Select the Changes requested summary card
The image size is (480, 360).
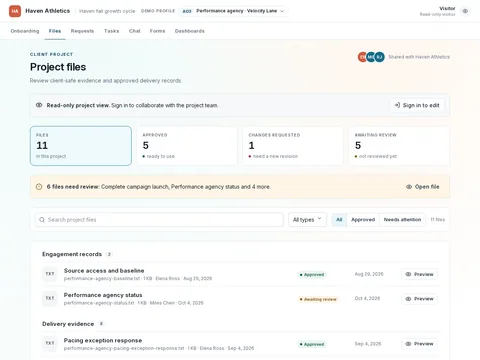[293, 146]
